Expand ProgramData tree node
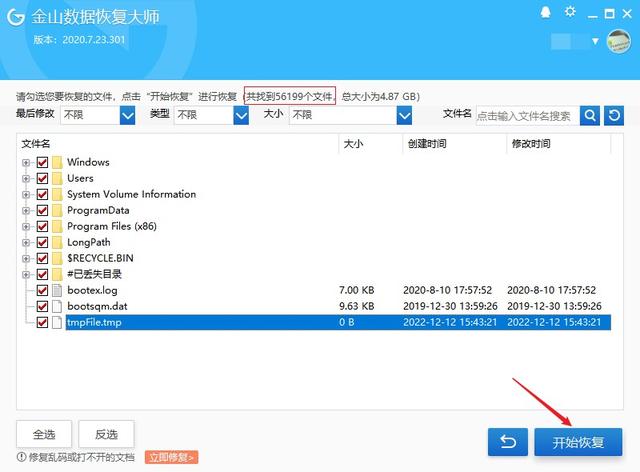 (x=26, y=211)
